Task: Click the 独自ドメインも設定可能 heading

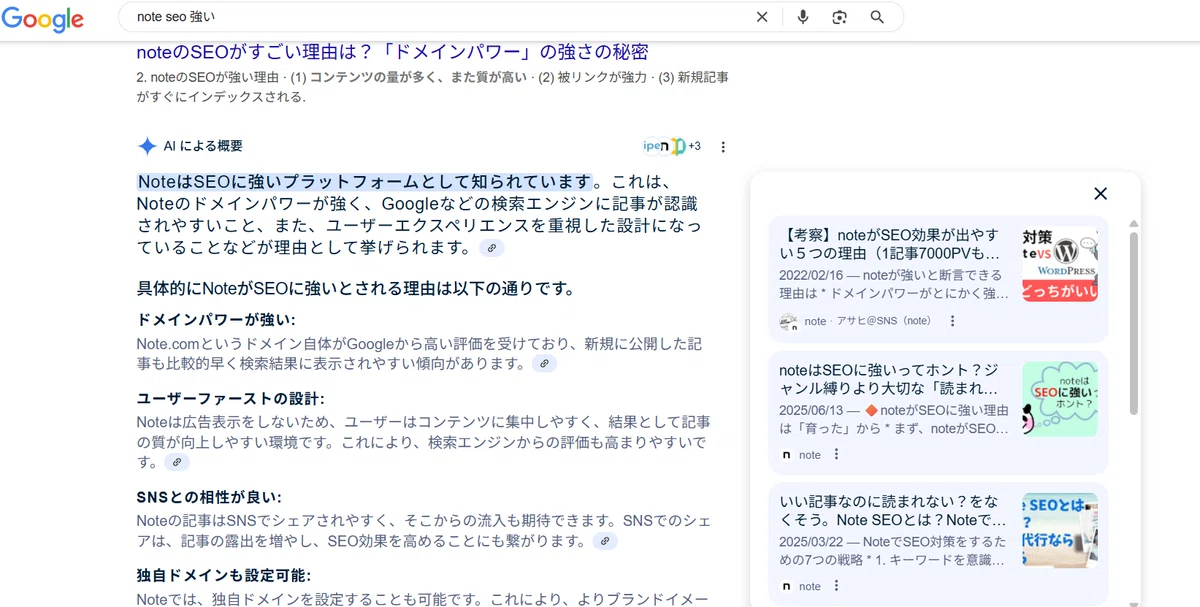Action: click(x=224, y=575)
